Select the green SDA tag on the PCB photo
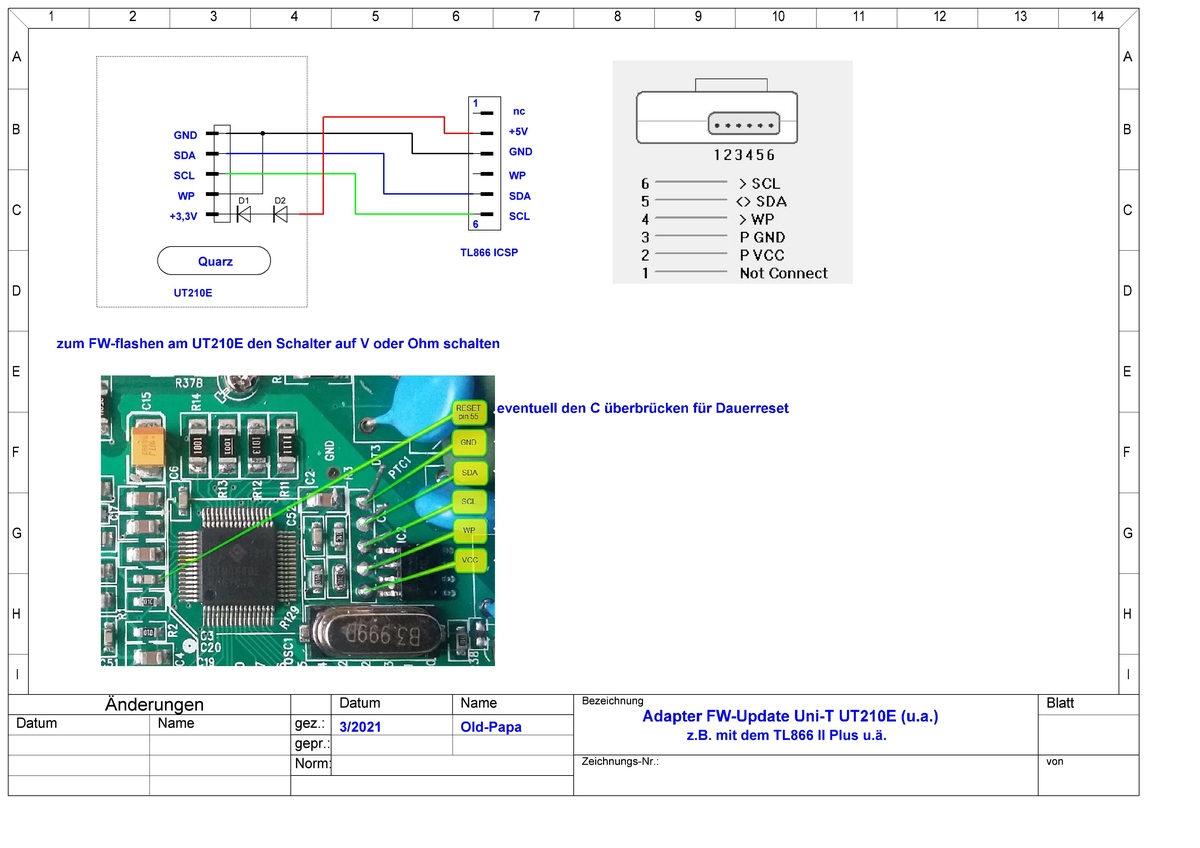The image size is (1200, 848). [x=468, y=471]
